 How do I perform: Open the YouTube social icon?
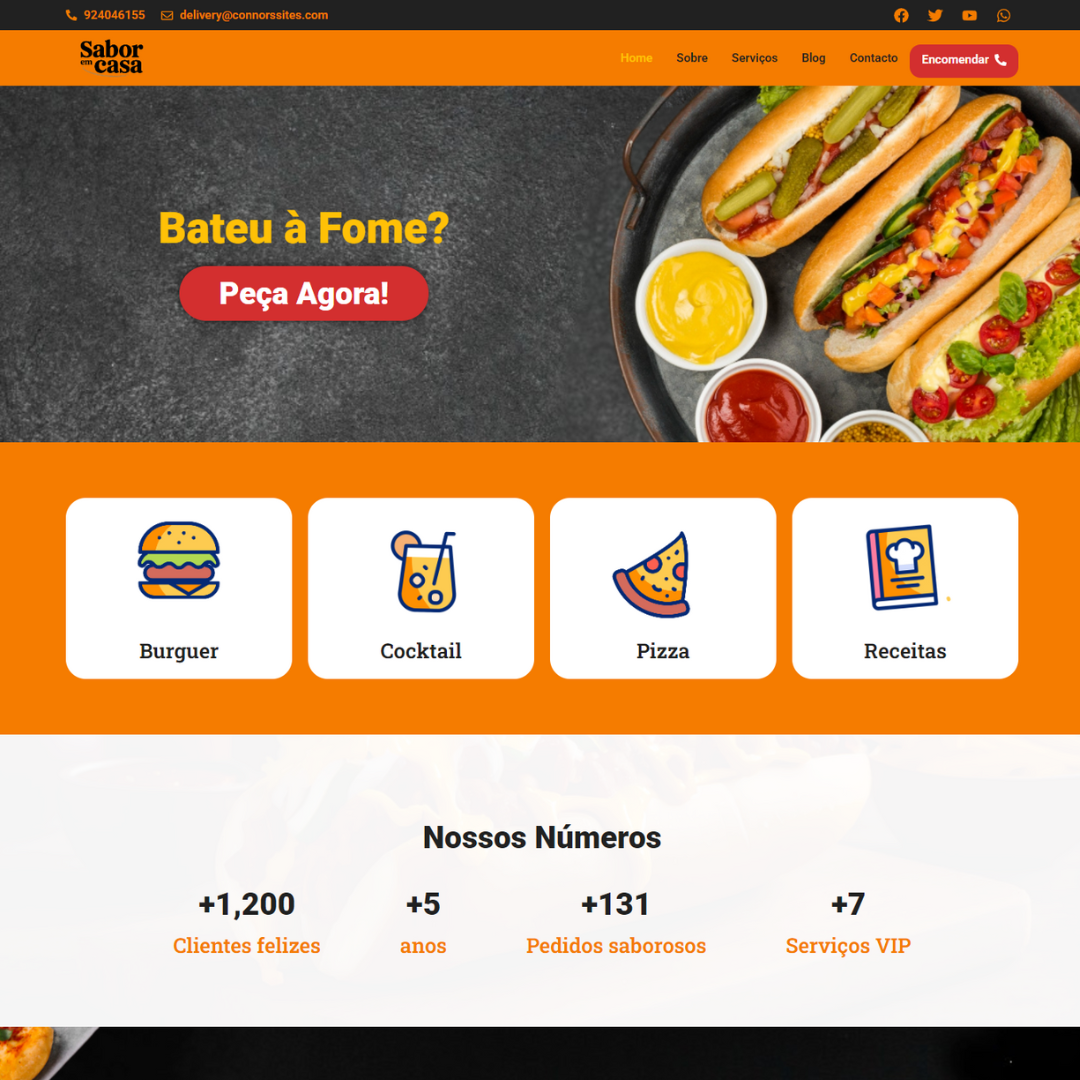pyautogui.click(x=969, y=15)
